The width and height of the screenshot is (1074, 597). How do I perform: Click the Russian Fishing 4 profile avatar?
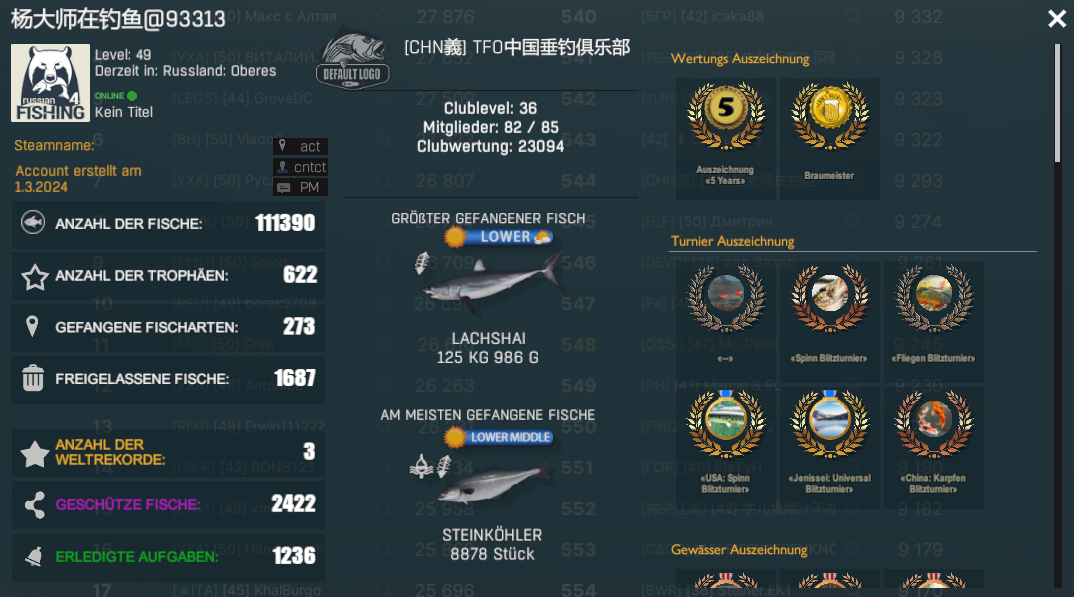(x=50, y=83)
